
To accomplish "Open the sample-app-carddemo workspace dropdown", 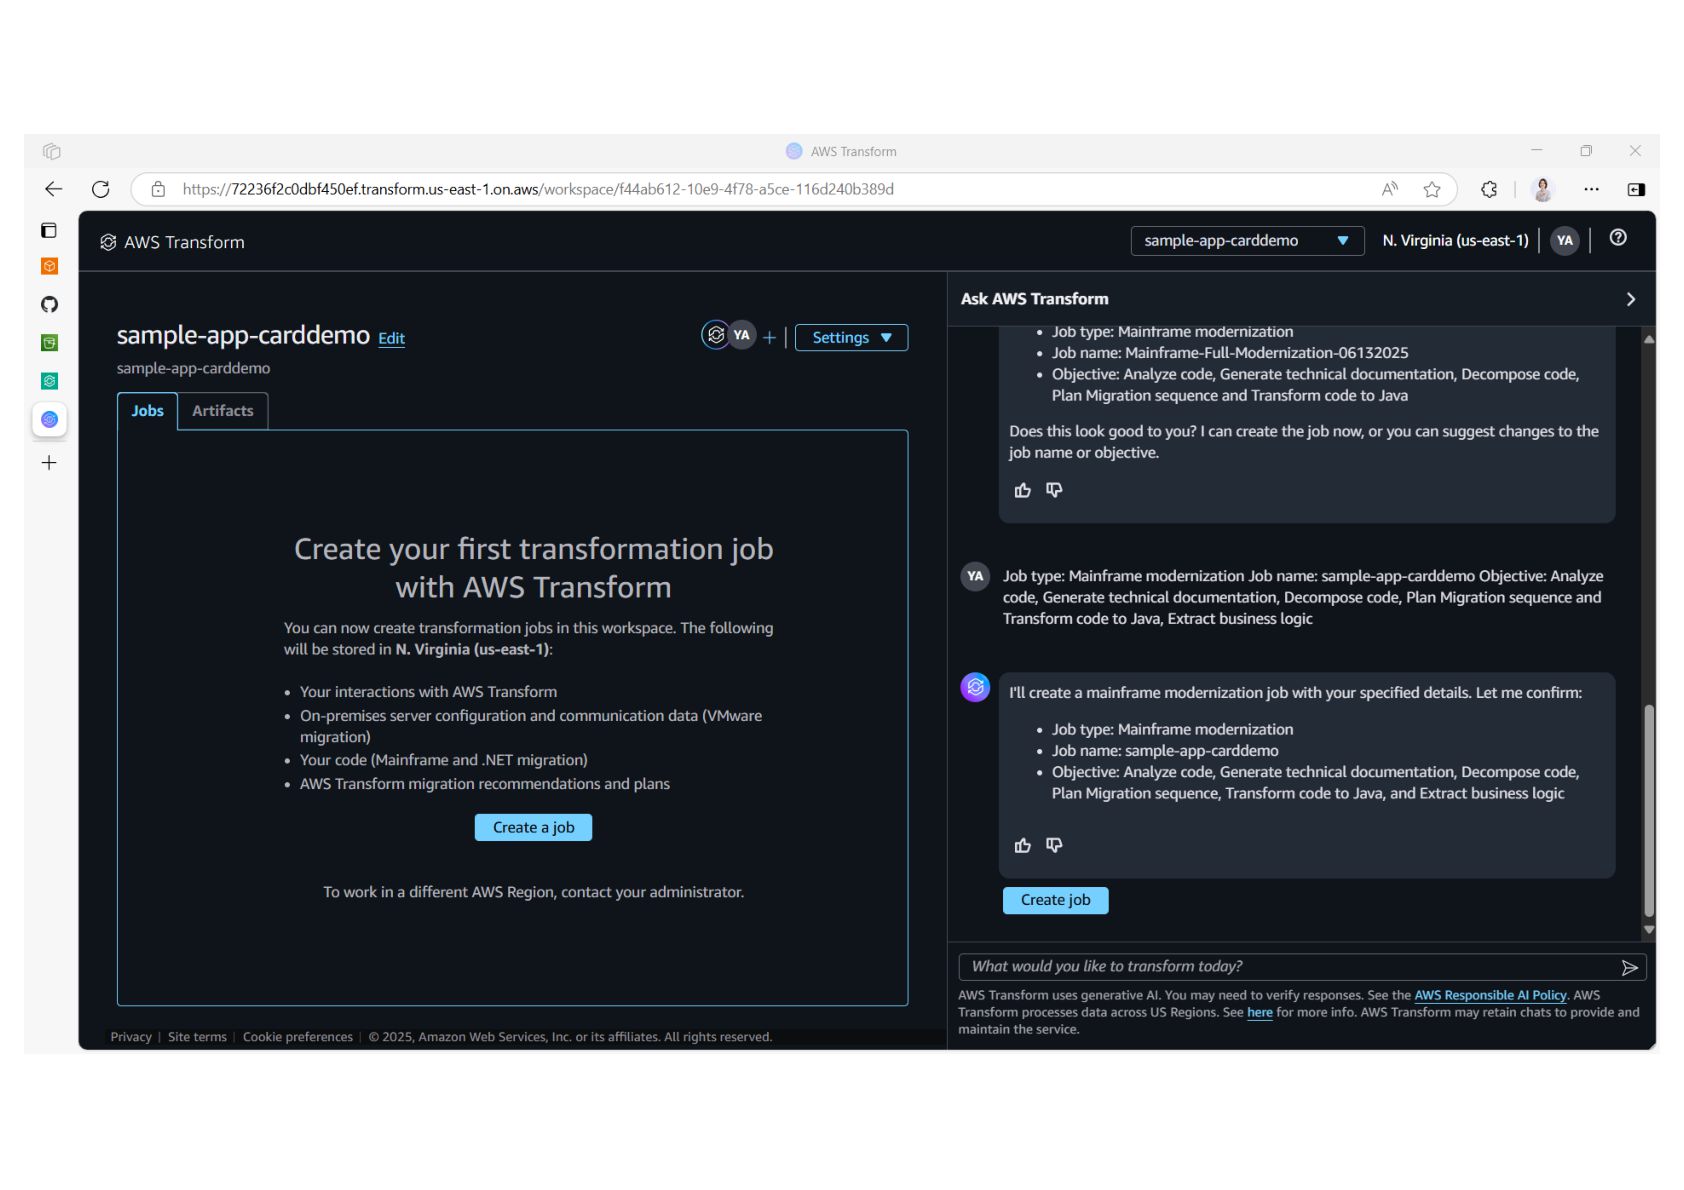I will coord(1247,241).
